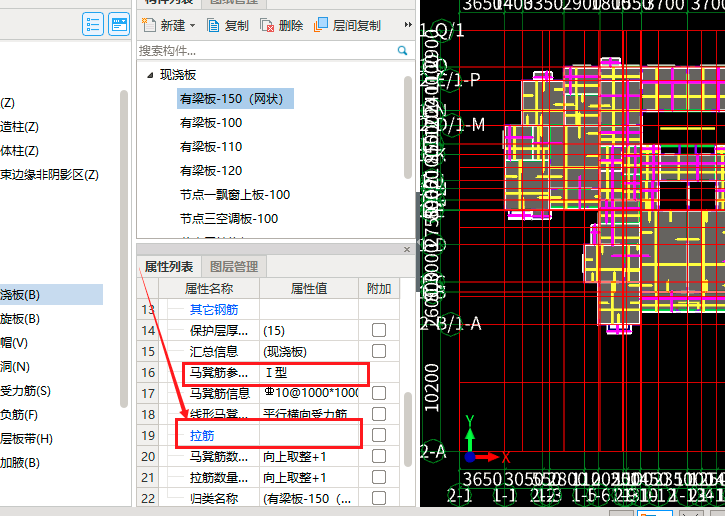Click the search magnifier icon
This screenshot has width=725, height=516.
coord(402,50)
